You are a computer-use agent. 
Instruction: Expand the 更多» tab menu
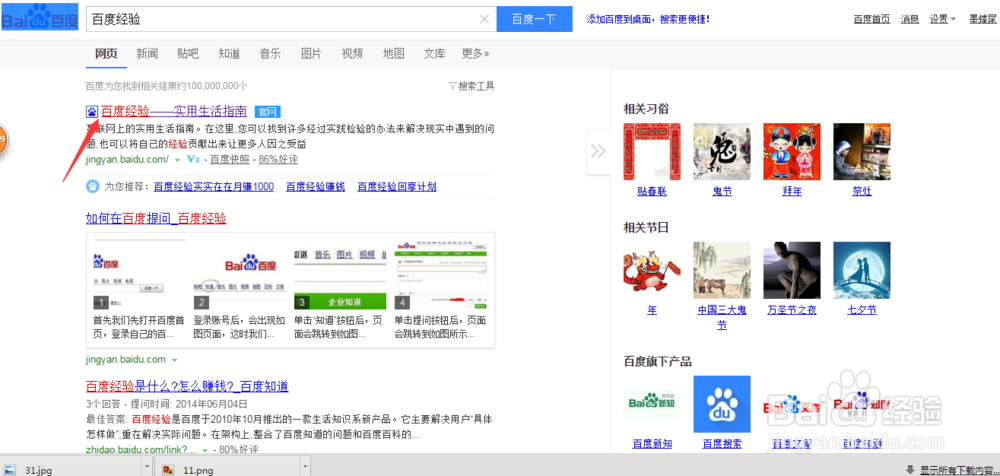point(475,54)
